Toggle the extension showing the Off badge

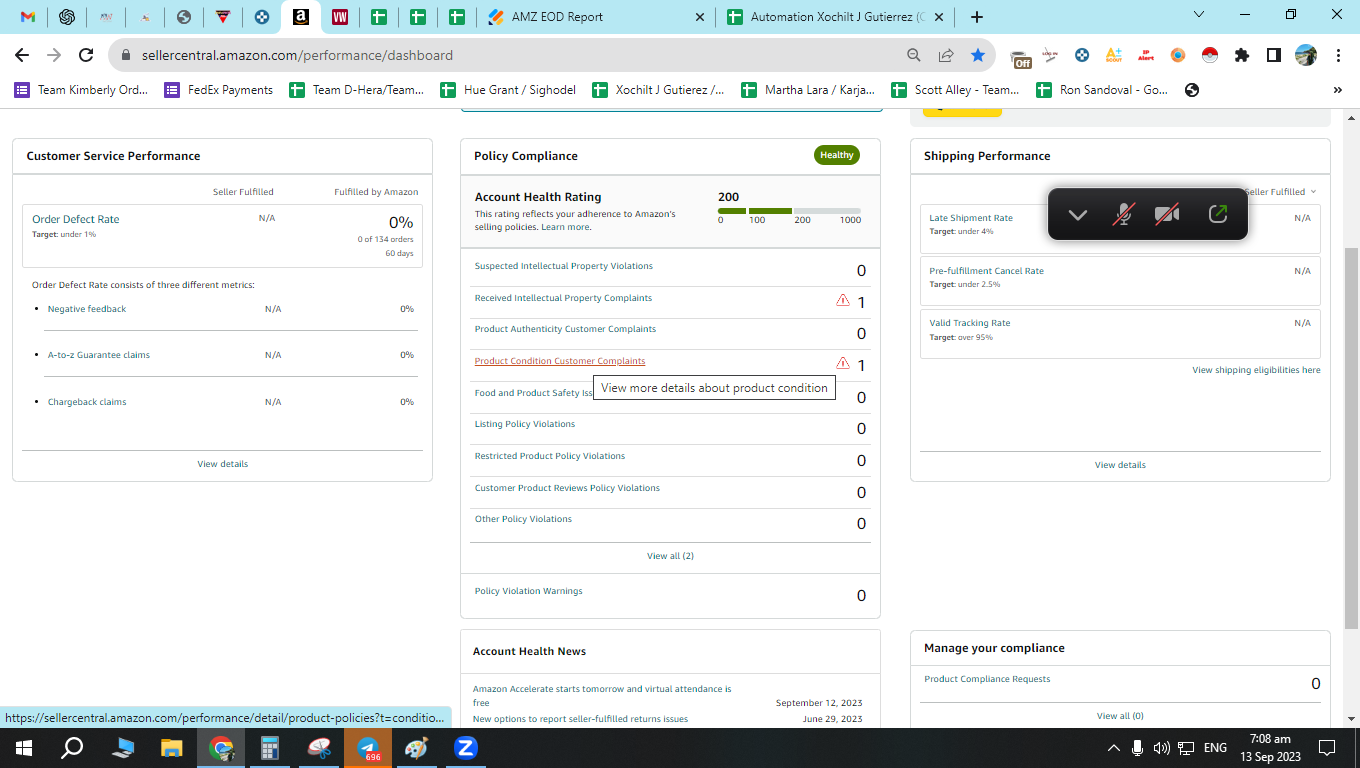coord(1020,57)
